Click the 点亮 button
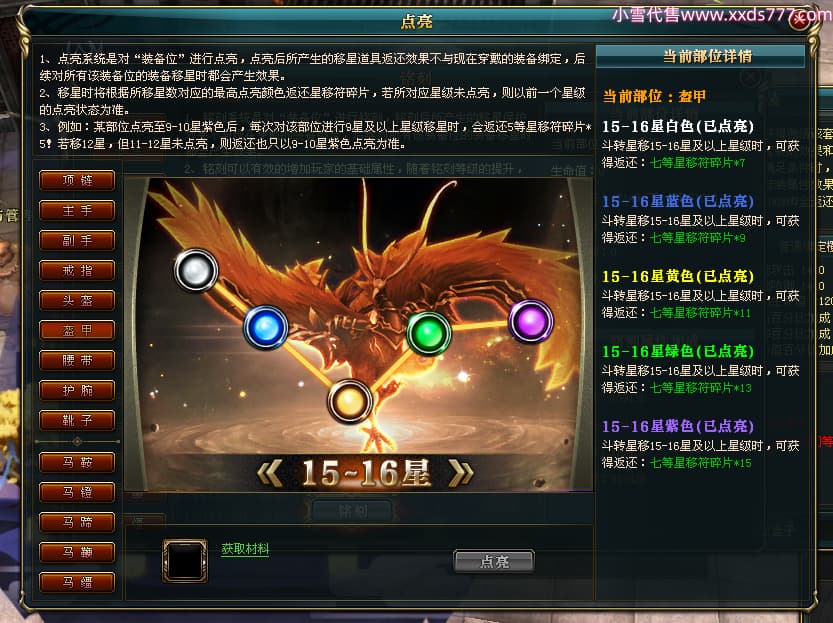 pos(494,561)
